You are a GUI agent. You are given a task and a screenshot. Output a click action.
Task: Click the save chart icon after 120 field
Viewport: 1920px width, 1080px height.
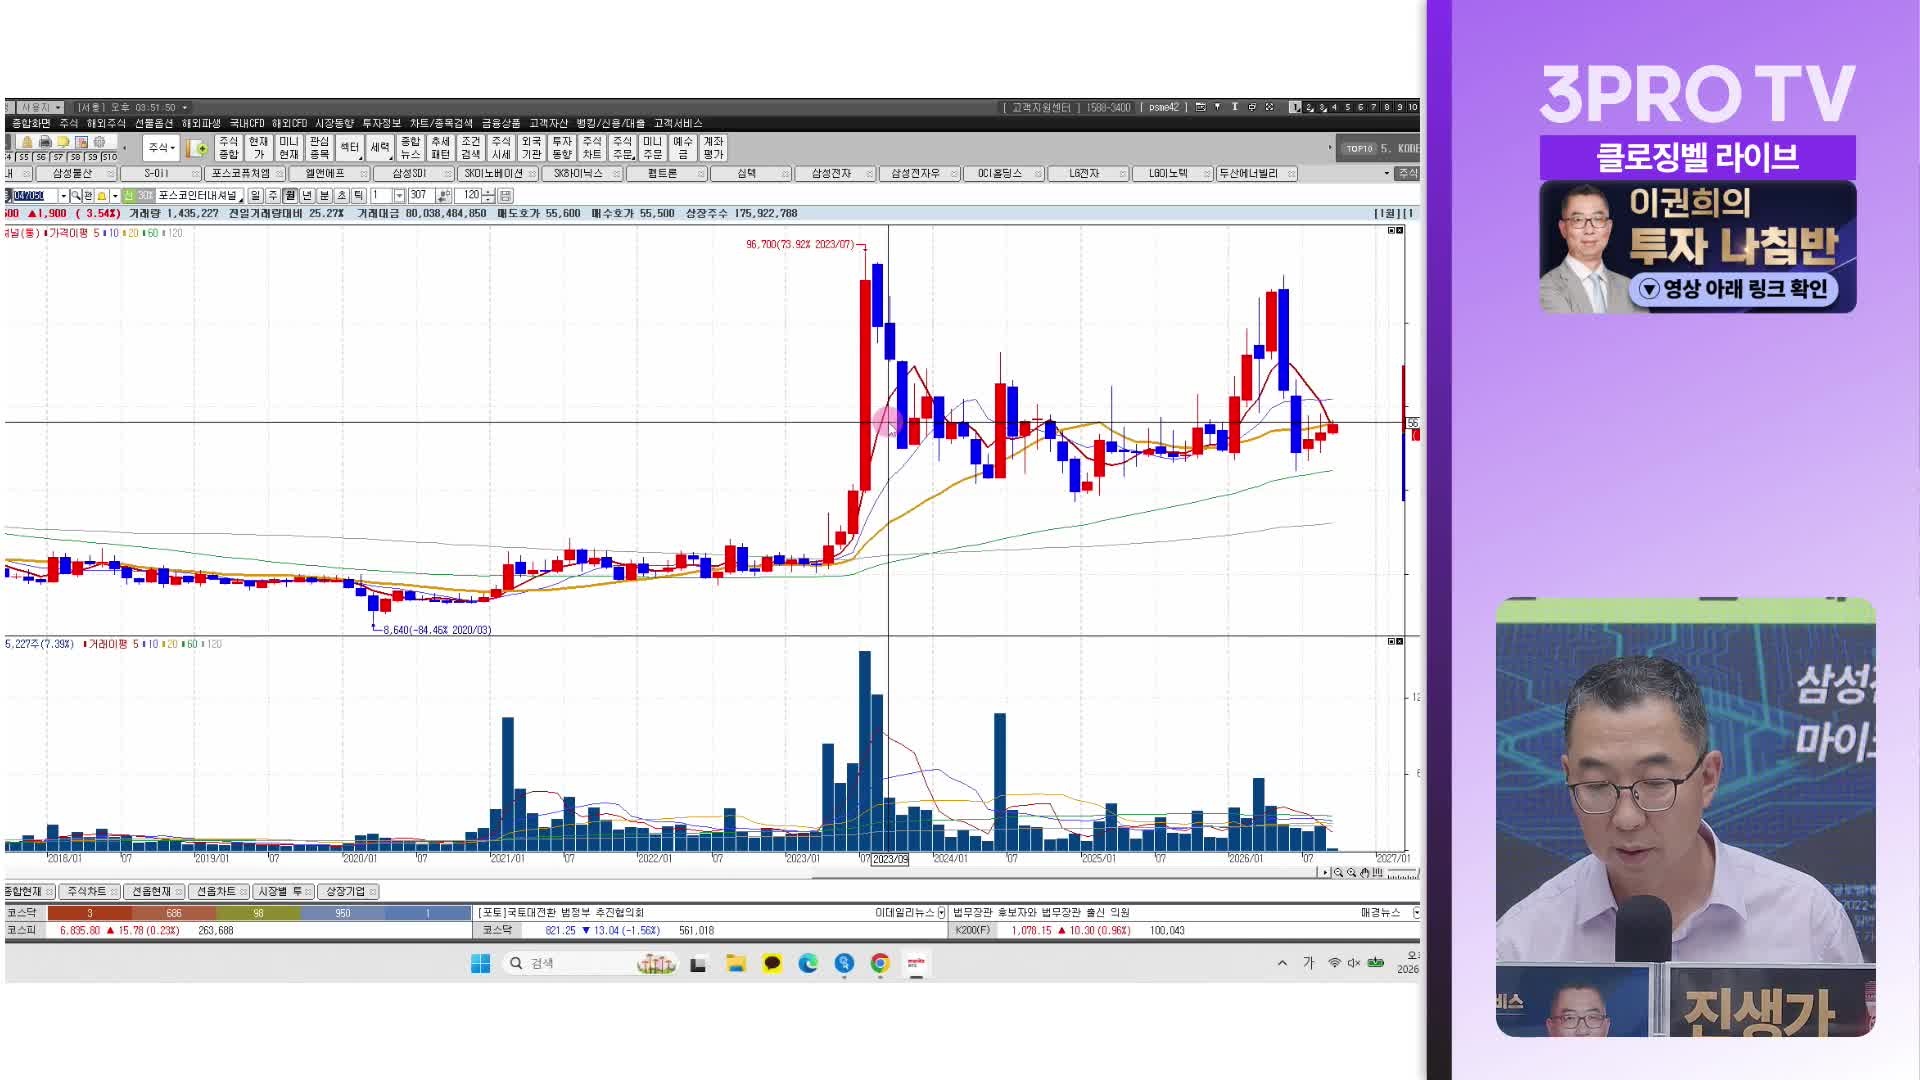pyautogui.click(x=505, y=196)
